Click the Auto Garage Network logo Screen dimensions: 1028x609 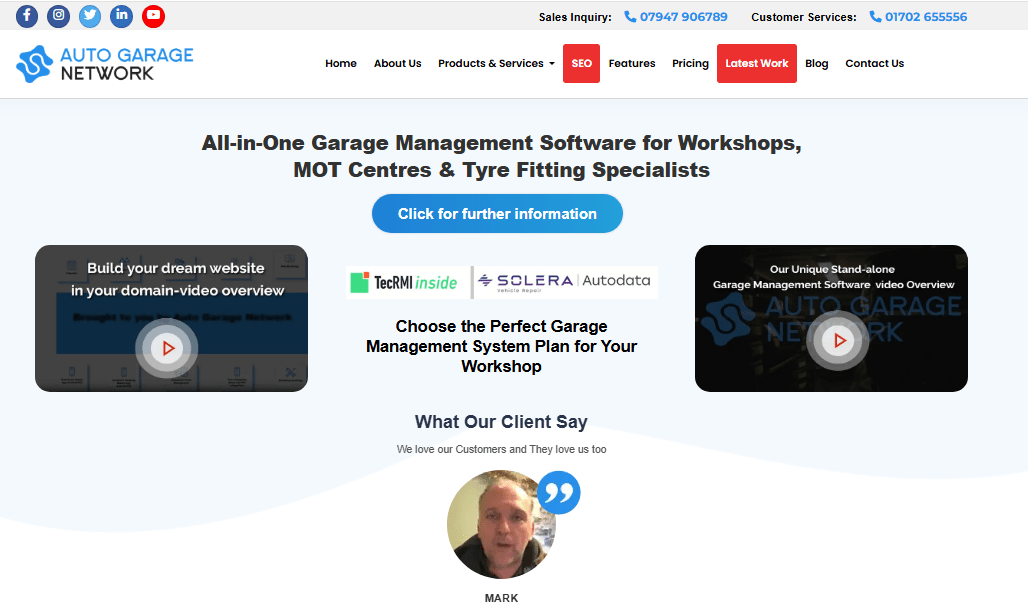(105, 63)
